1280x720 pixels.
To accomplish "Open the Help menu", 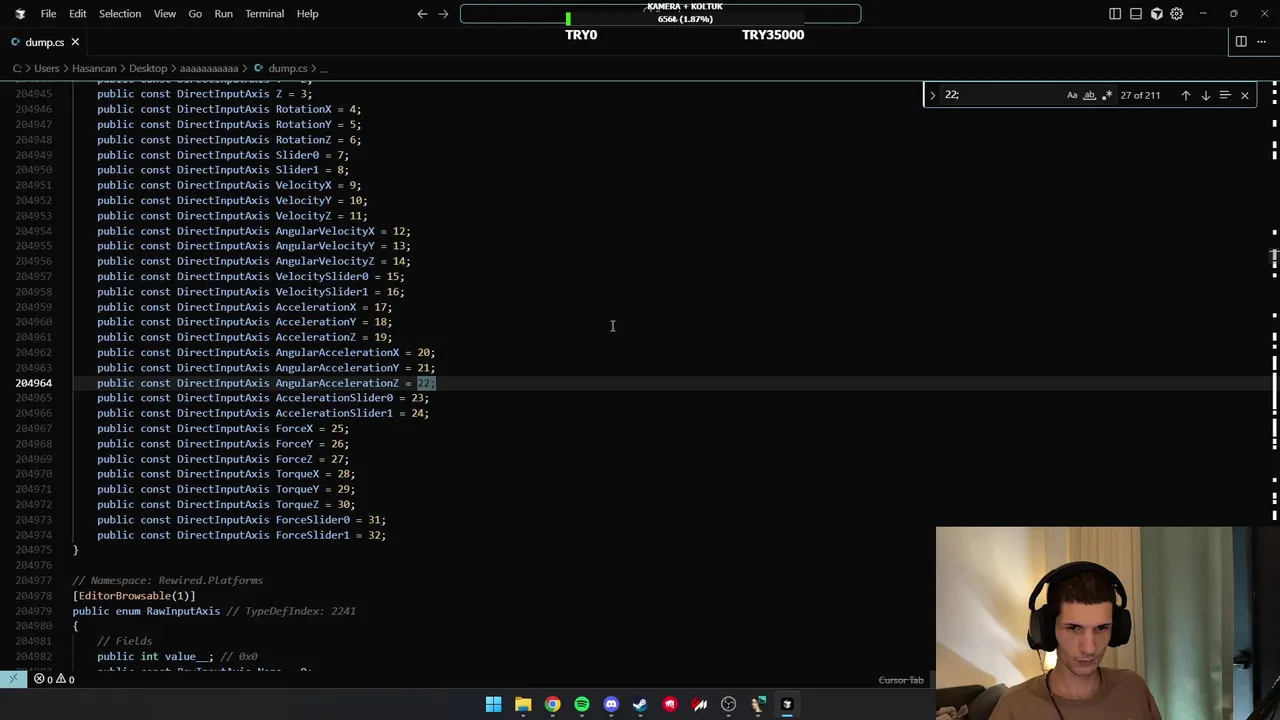I will click(x=307, y=14).
